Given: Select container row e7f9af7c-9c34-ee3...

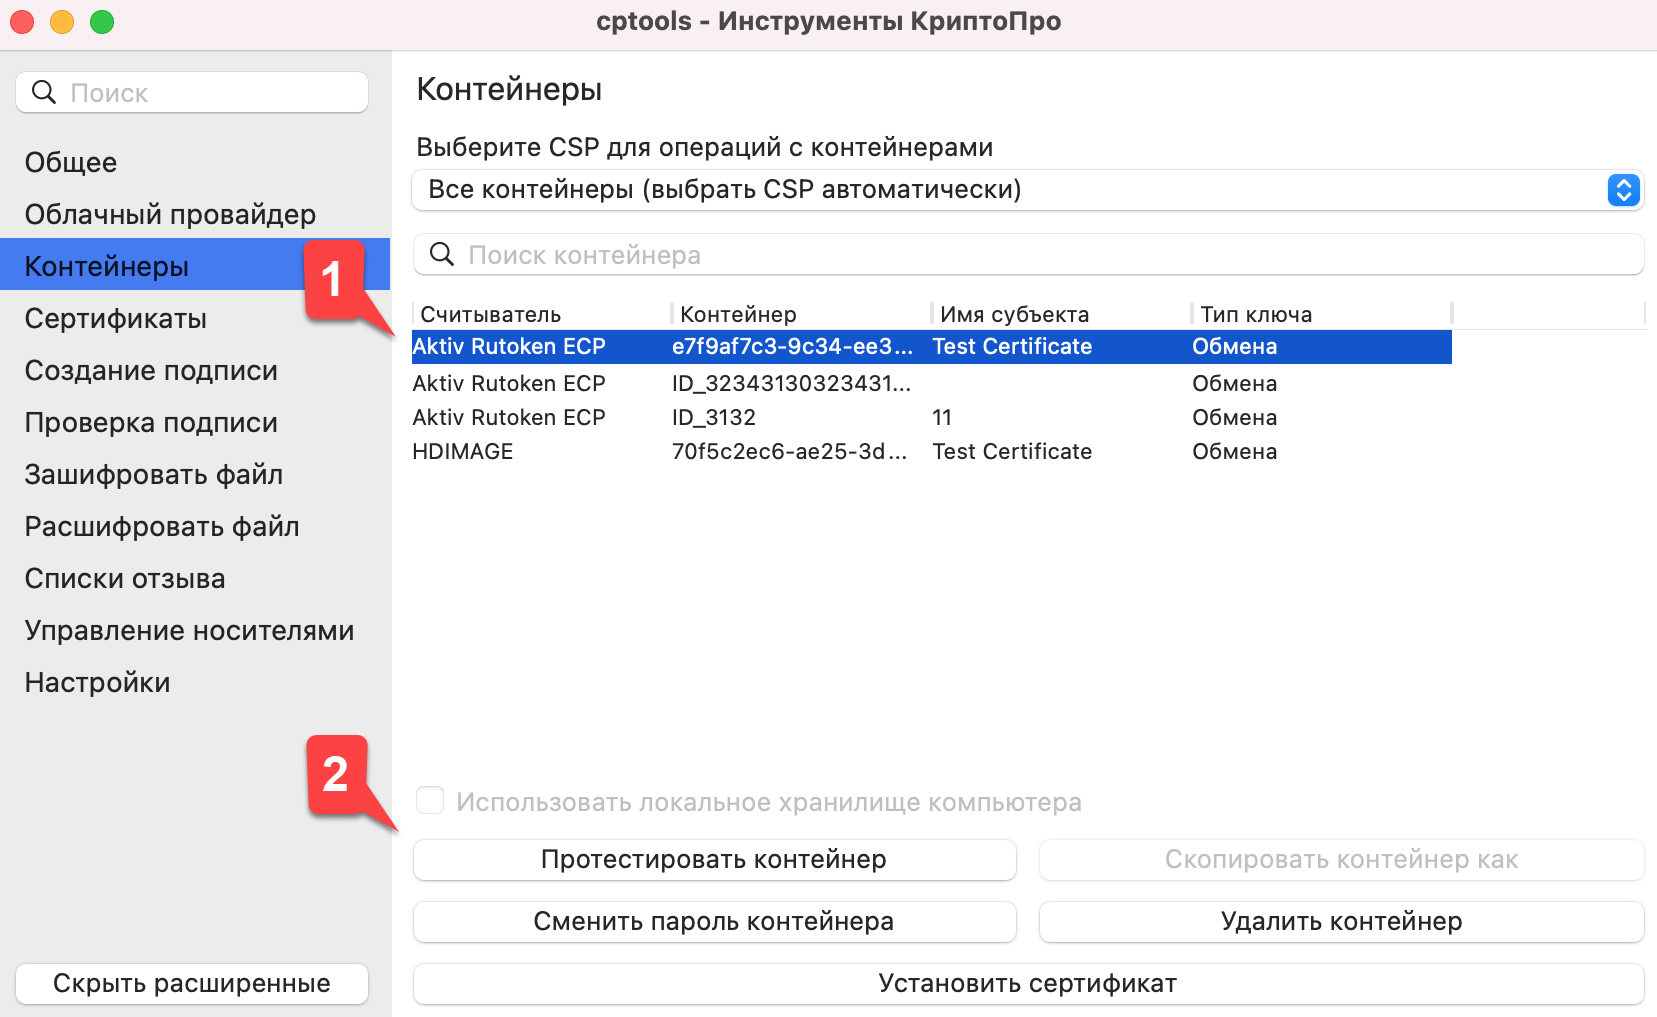Looking at the screenshot, I should (x=932, y=346).
